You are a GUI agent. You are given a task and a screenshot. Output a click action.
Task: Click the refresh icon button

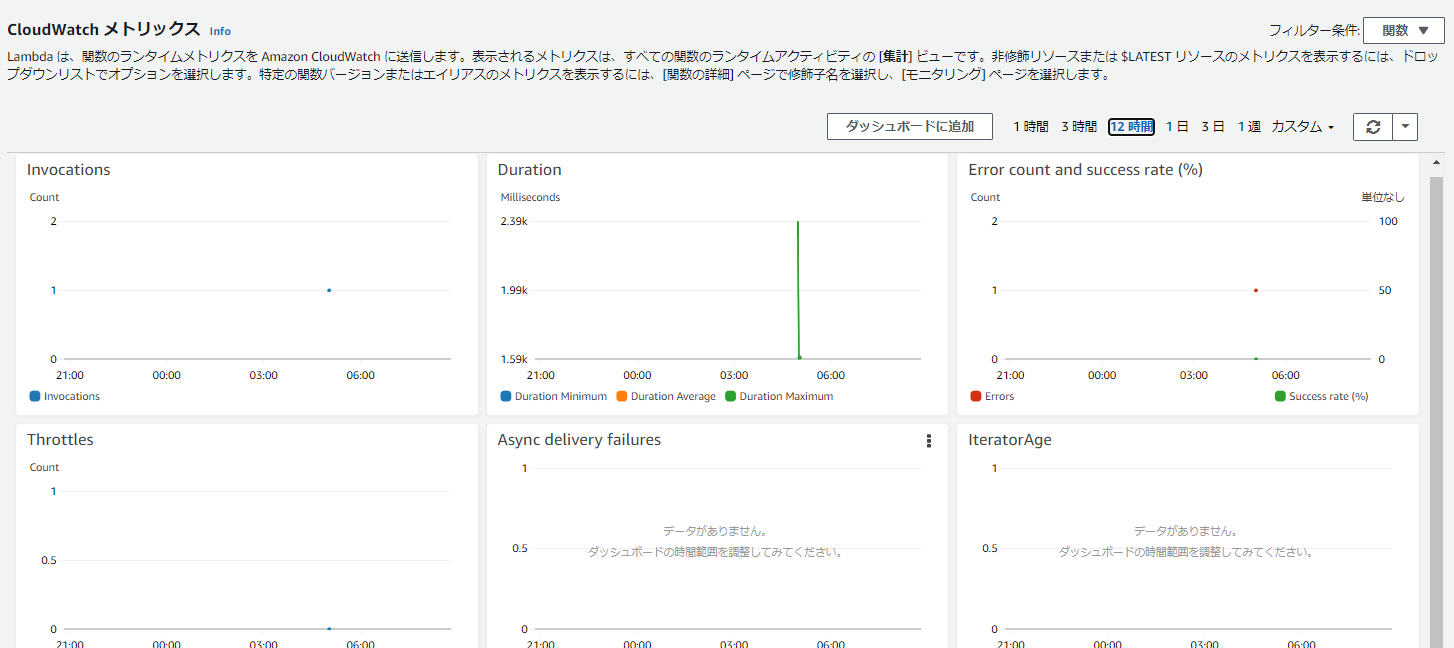1373,127
